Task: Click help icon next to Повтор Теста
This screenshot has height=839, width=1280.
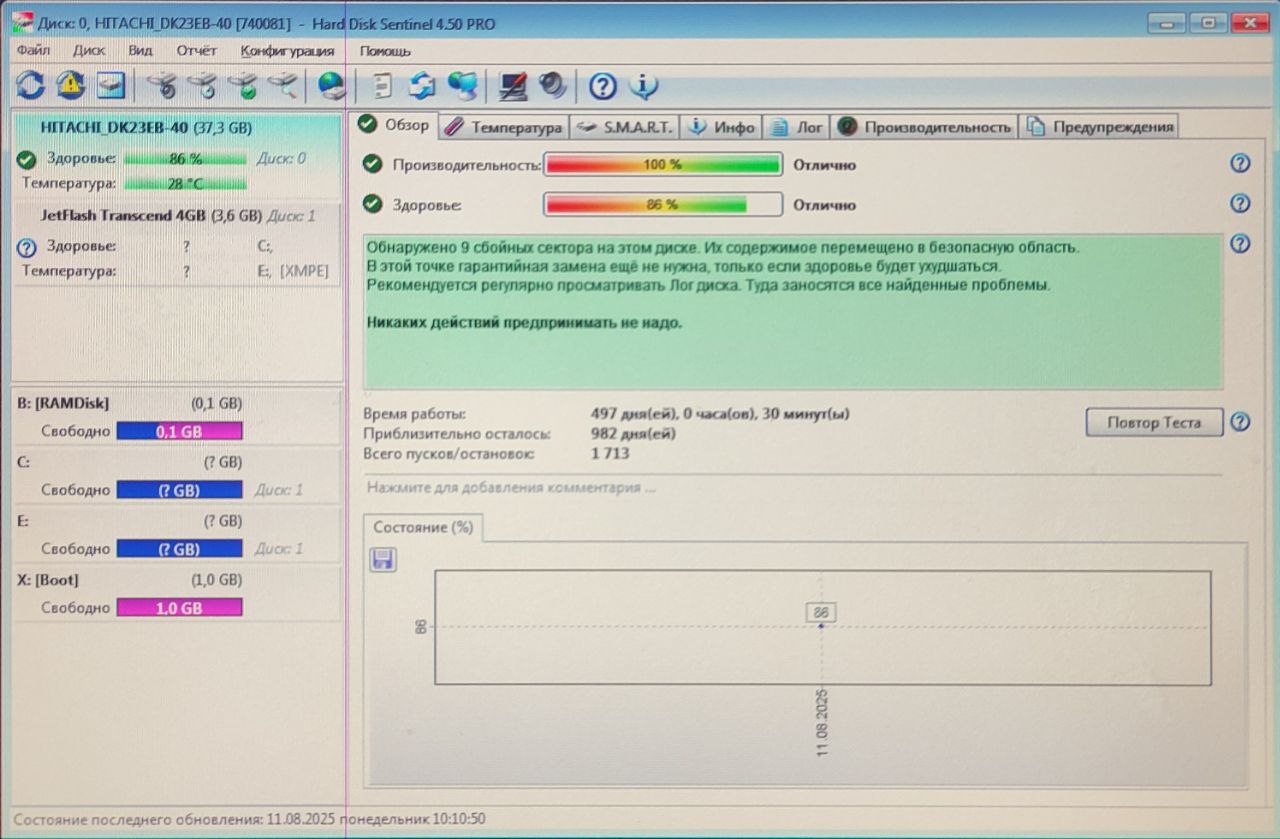Action: (x=1240, y=422)
